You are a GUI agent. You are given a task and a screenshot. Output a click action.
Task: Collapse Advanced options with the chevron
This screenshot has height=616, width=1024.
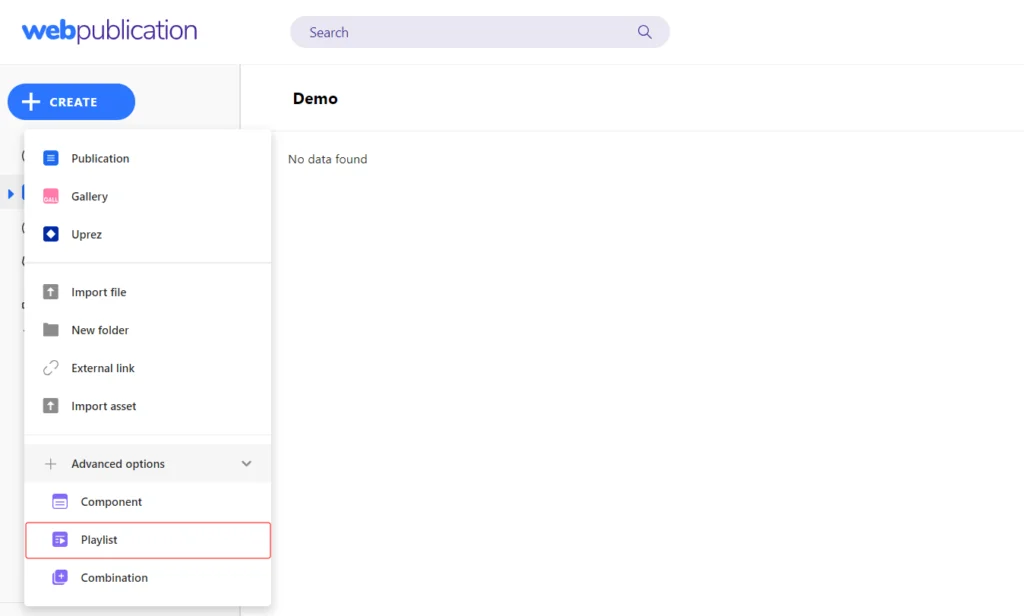(x=246, y=464)
